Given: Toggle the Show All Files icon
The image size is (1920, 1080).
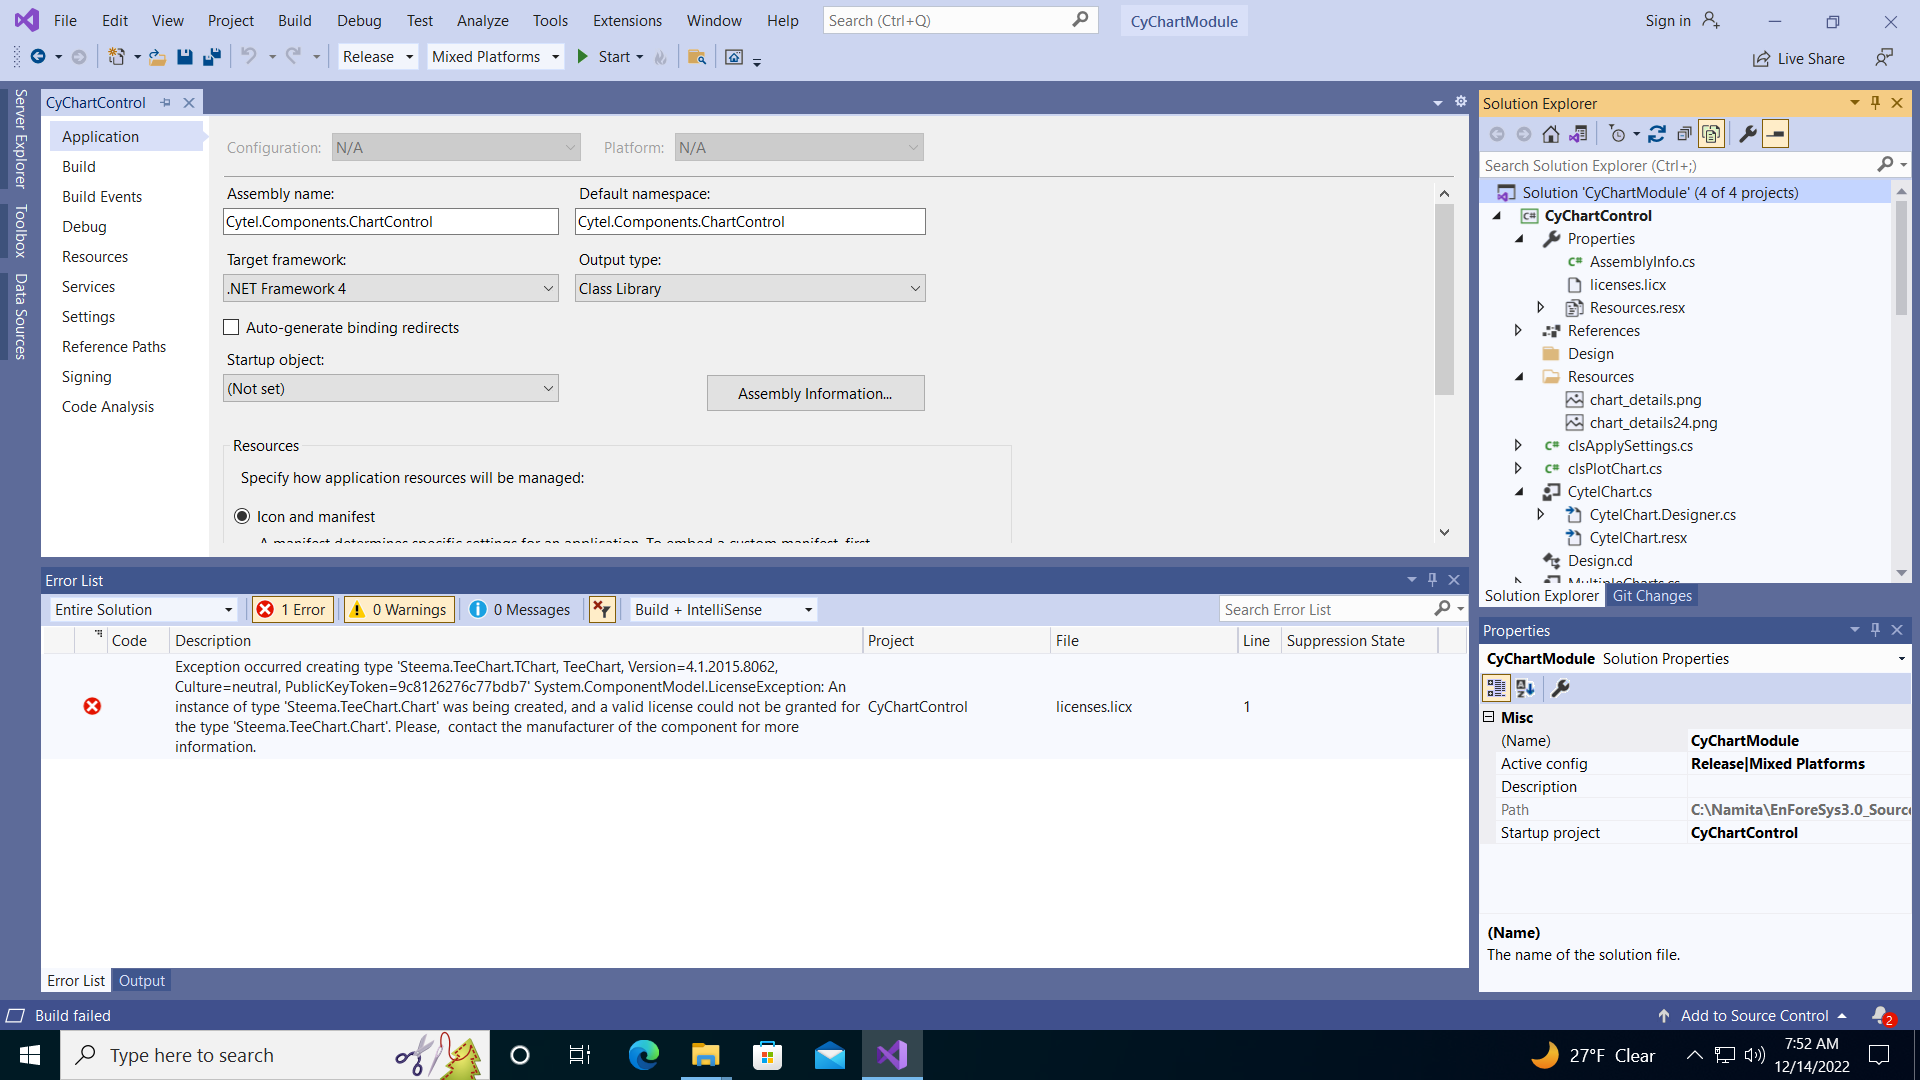Looking at the screenshot, I should point(1711,134).
